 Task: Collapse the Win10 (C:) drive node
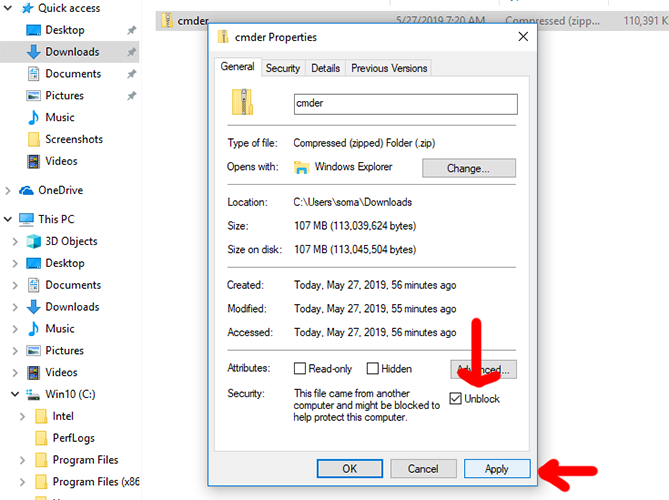(15, 394)
